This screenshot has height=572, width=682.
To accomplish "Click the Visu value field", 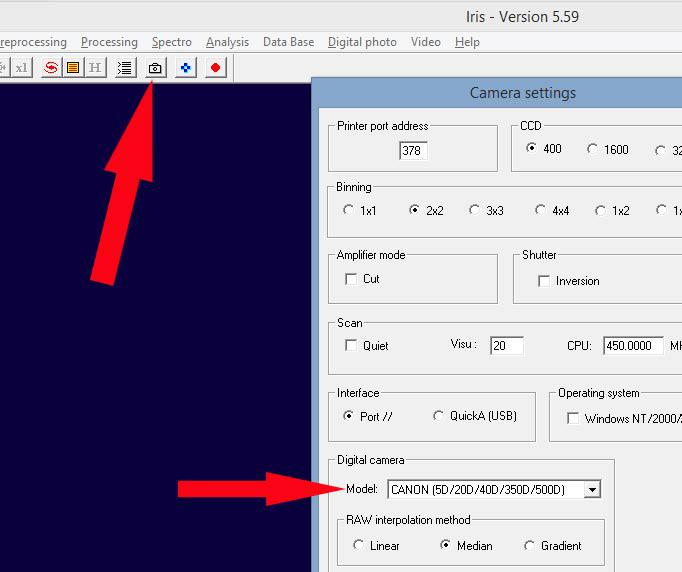I will click(507, 346).
